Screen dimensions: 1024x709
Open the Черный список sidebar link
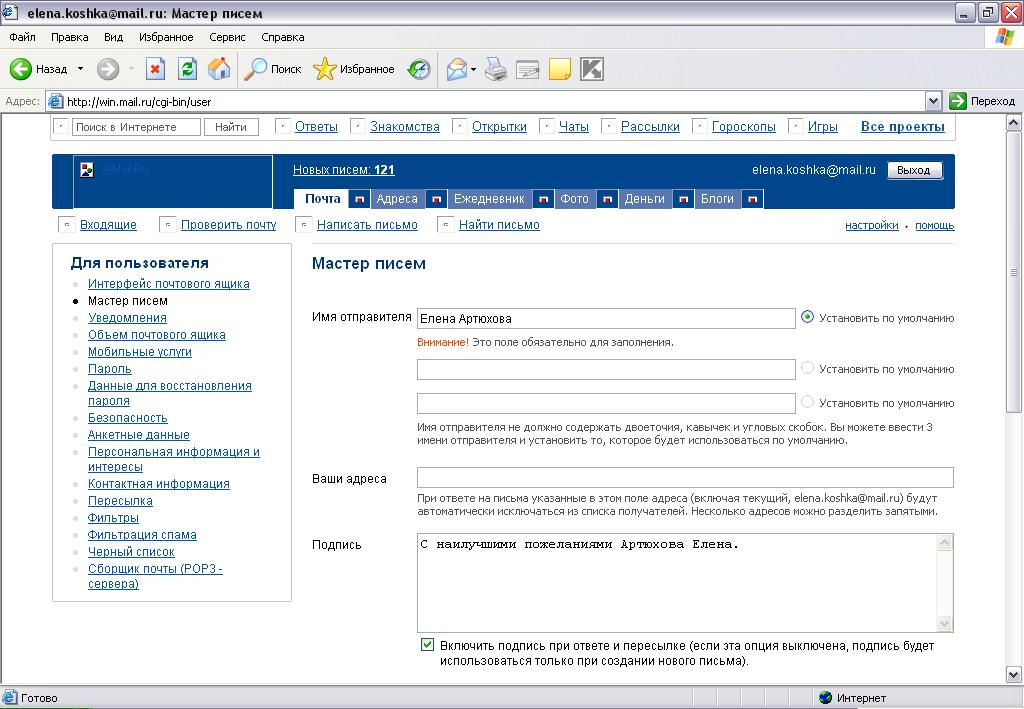(x=131, y=552)
